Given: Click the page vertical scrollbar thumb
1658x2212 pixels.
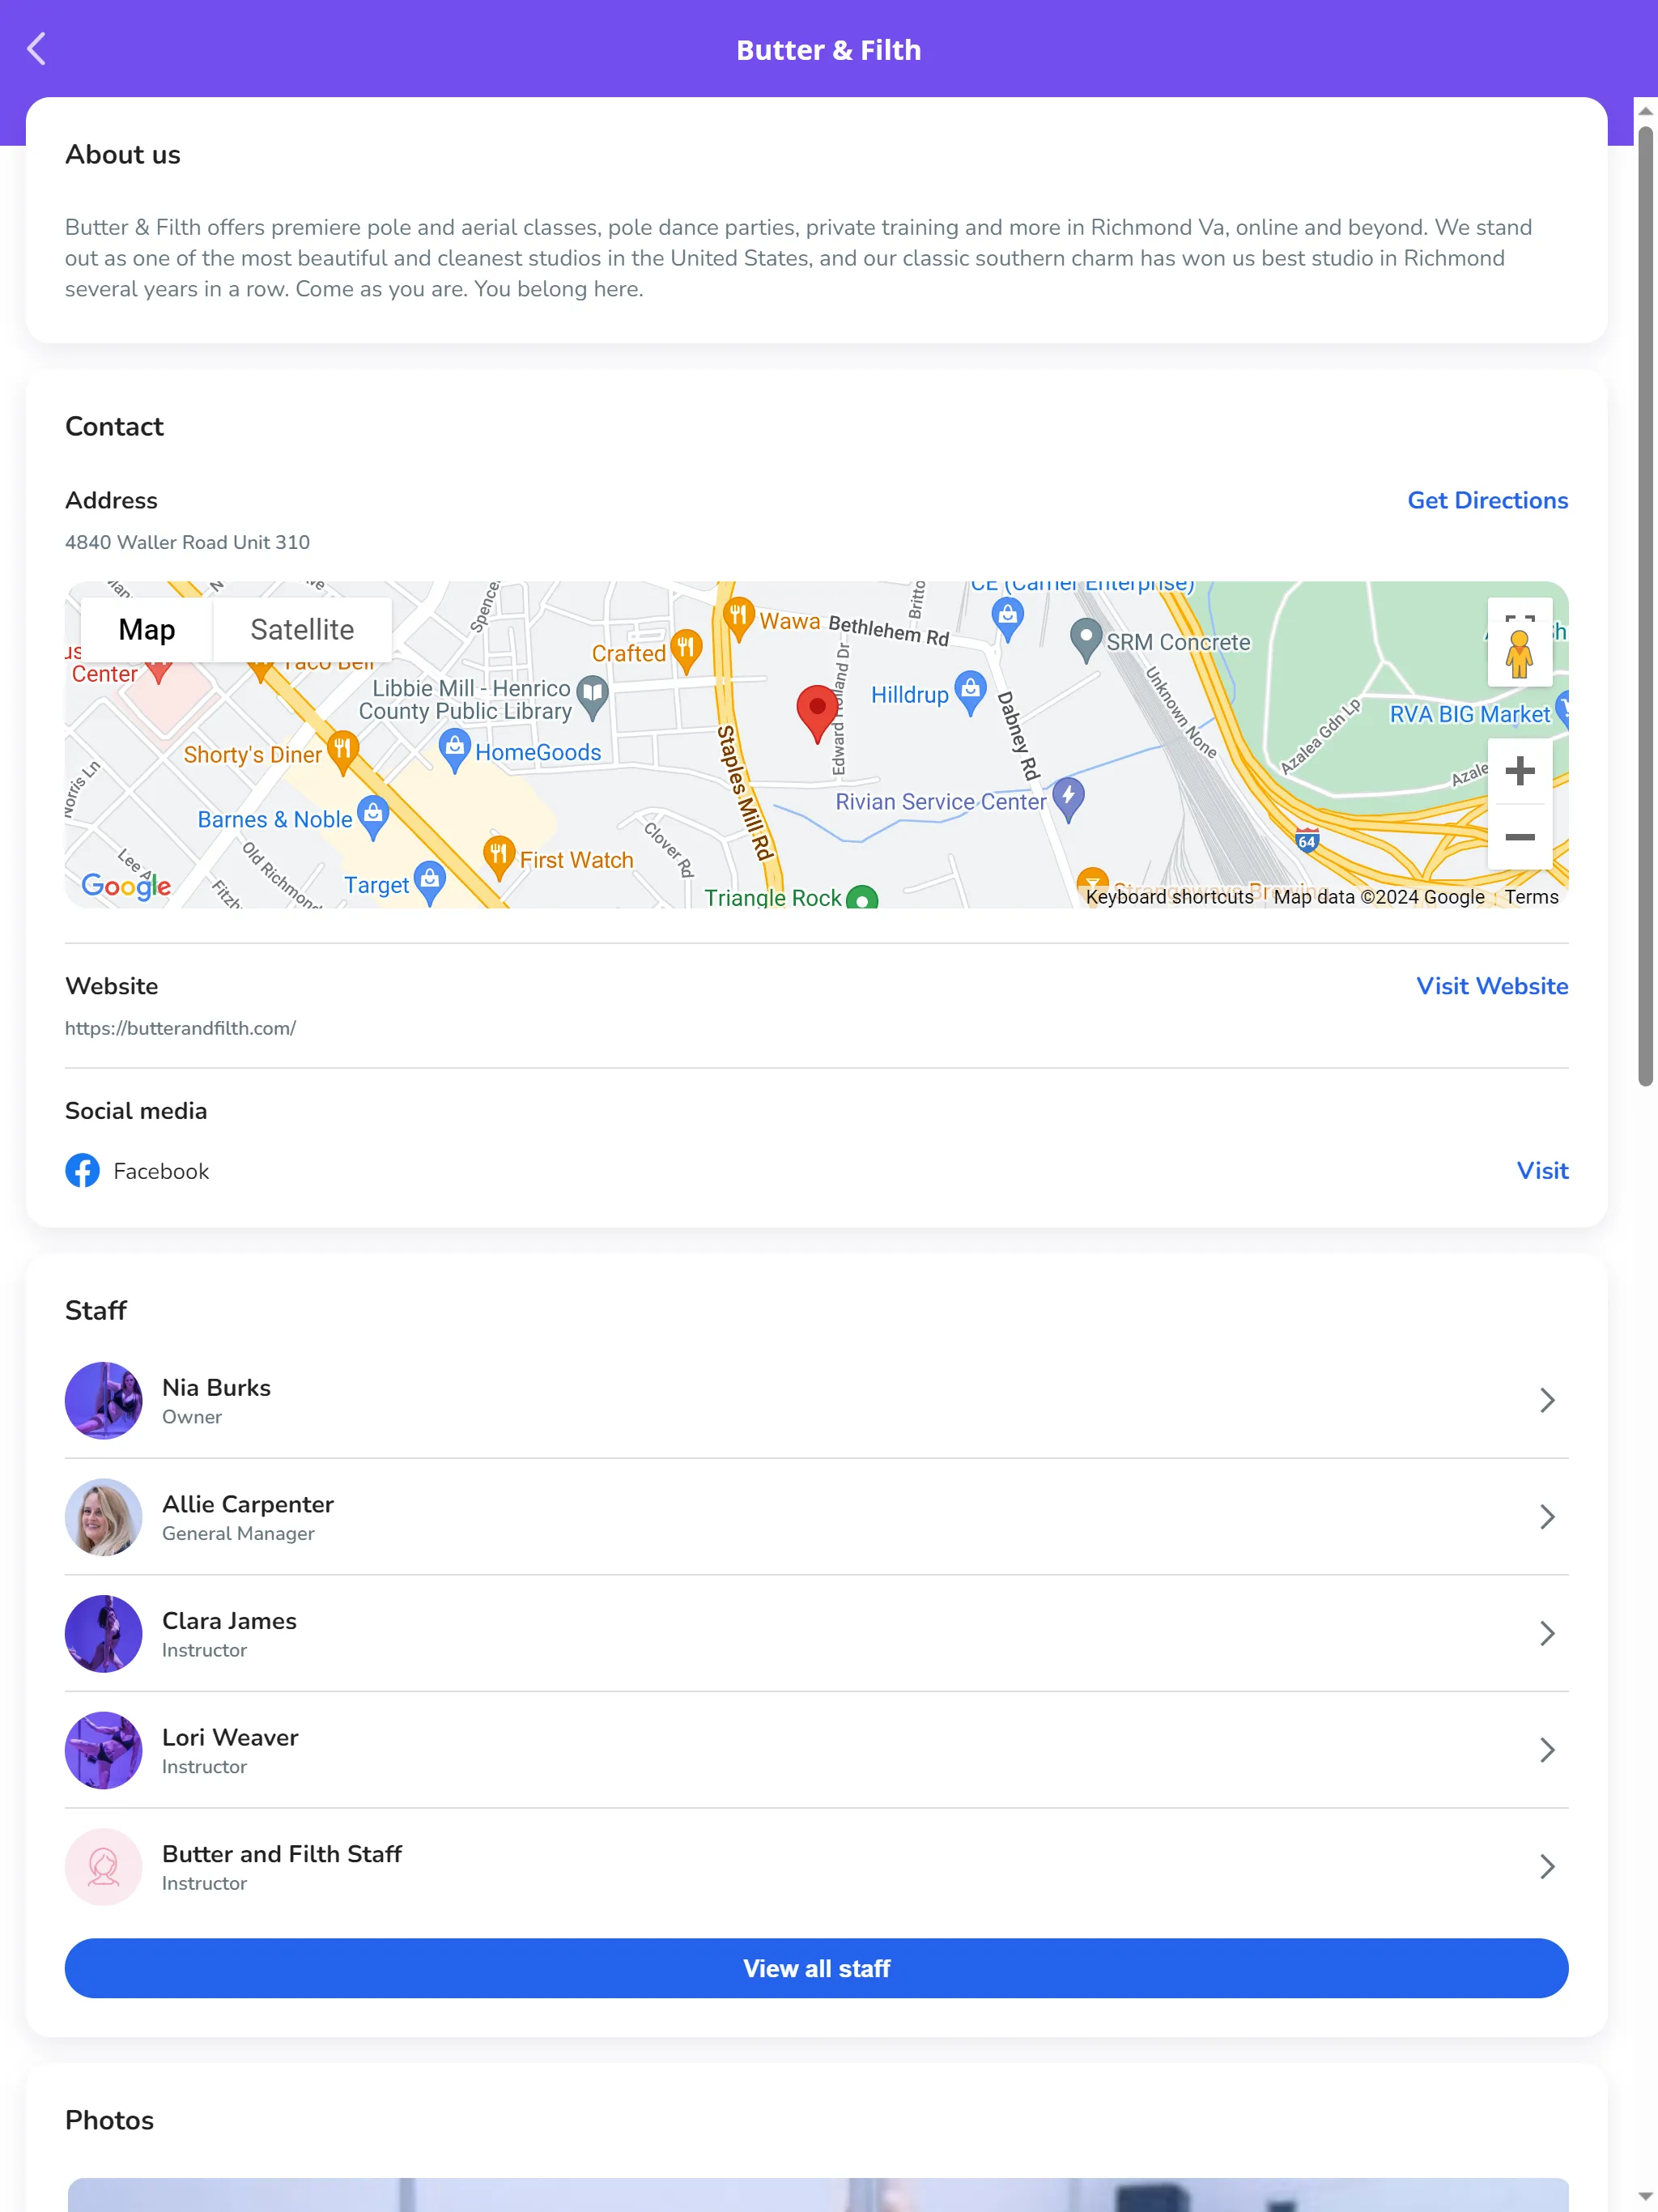Looking at the screenshot, I should 1645,605.
